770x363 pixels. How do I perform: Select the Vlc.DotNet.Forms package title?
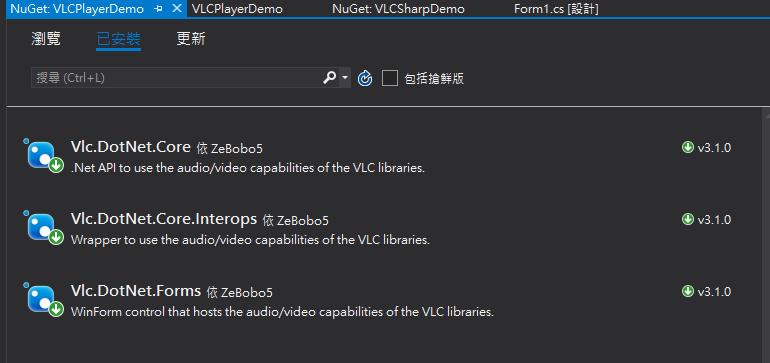[136, 291]
